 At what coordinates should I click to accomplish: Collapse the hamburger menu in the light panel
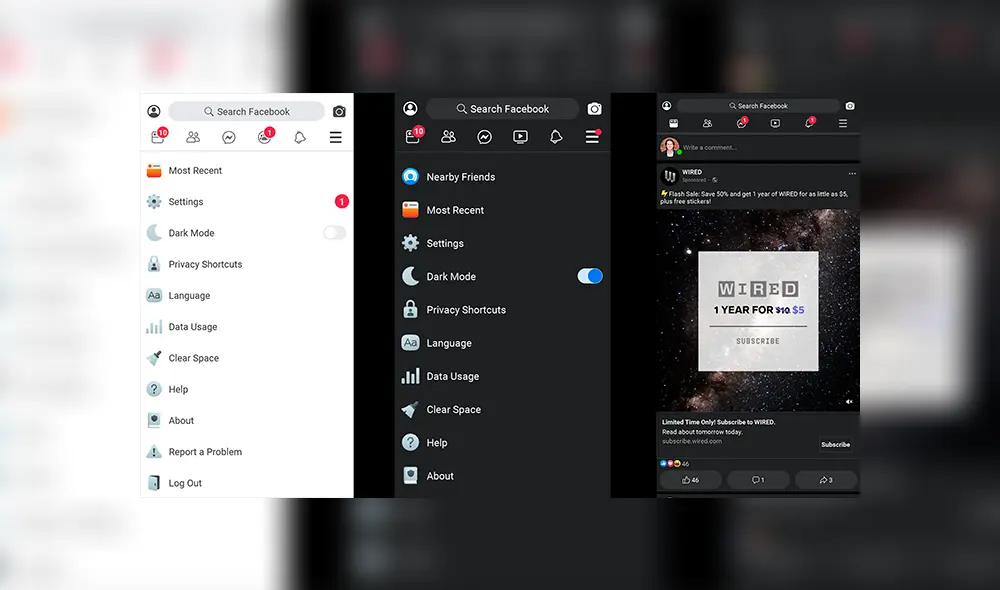coord(335,138)
